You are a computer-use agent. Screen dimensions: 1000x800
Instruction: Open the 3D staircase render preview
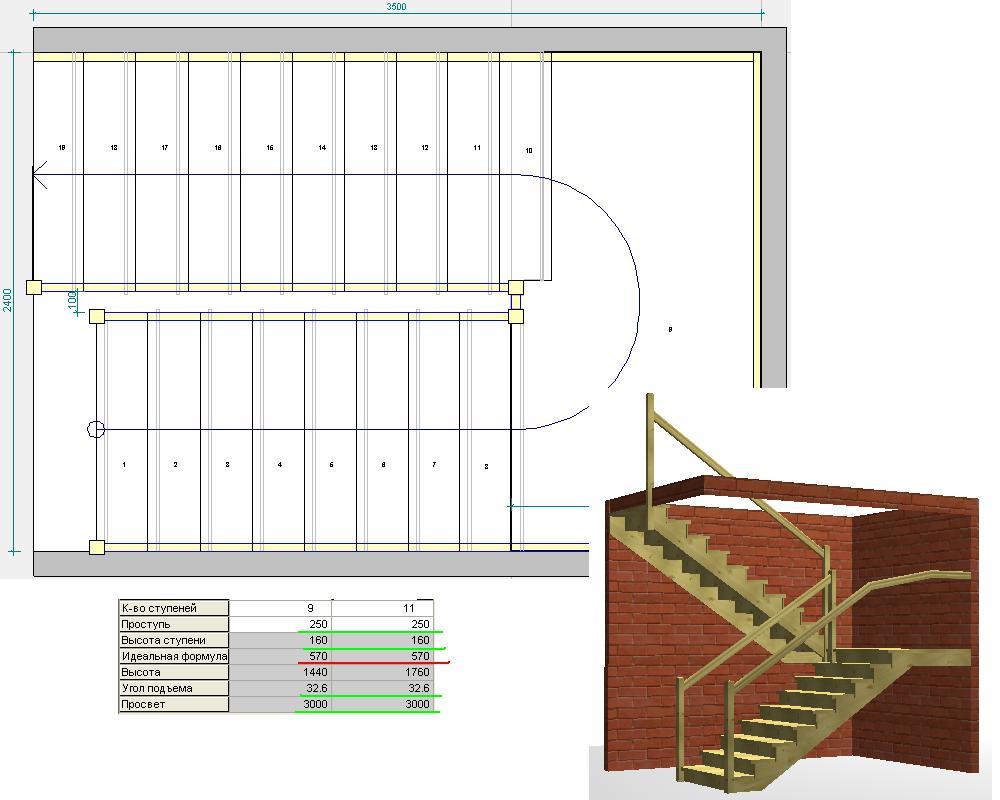791,593
